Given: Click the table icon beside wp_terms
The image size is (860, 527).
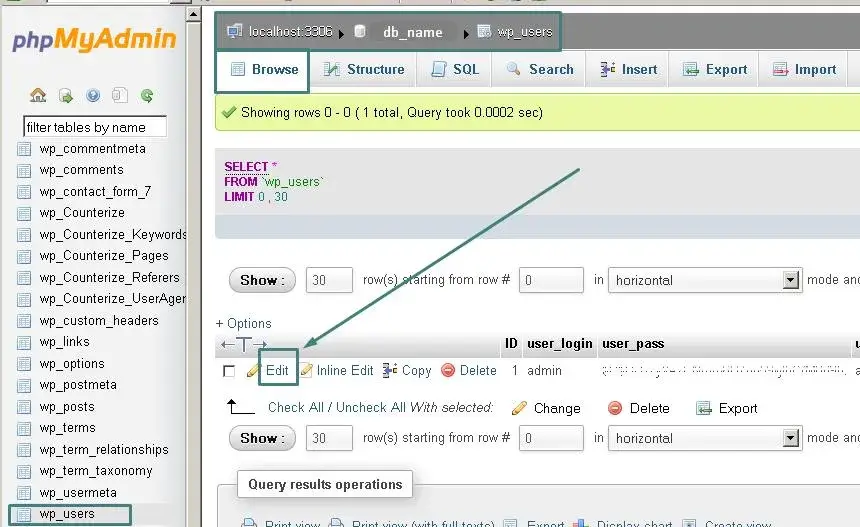Looking at the screenshot, I should coord(24,428).
